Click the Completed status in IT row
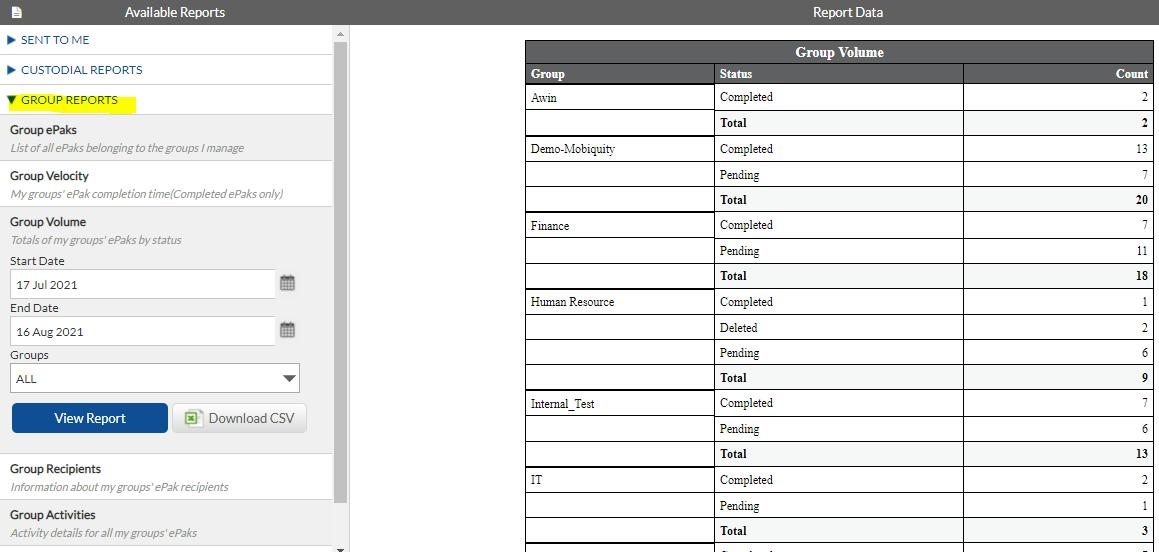 point(839,480)
